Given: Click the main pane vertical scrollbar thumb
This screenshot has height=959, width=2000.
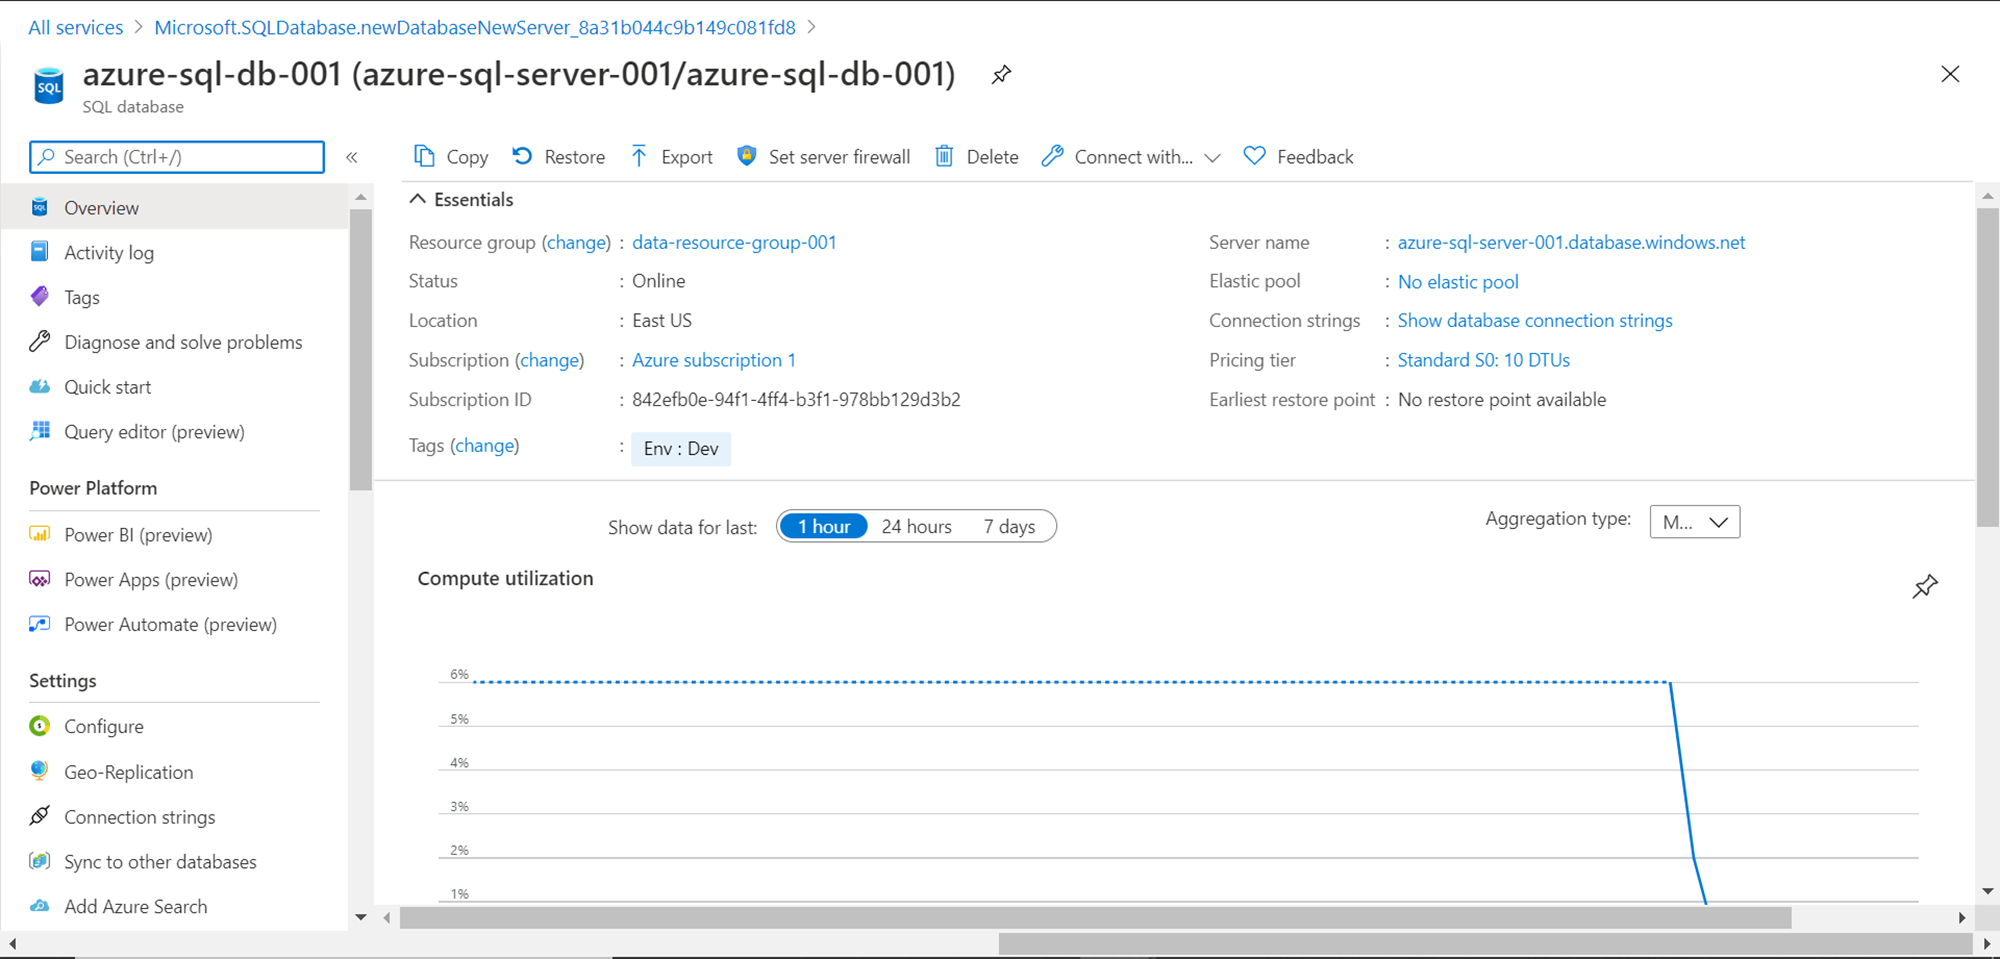Looking at the screenshot, I should point(1988,367).
